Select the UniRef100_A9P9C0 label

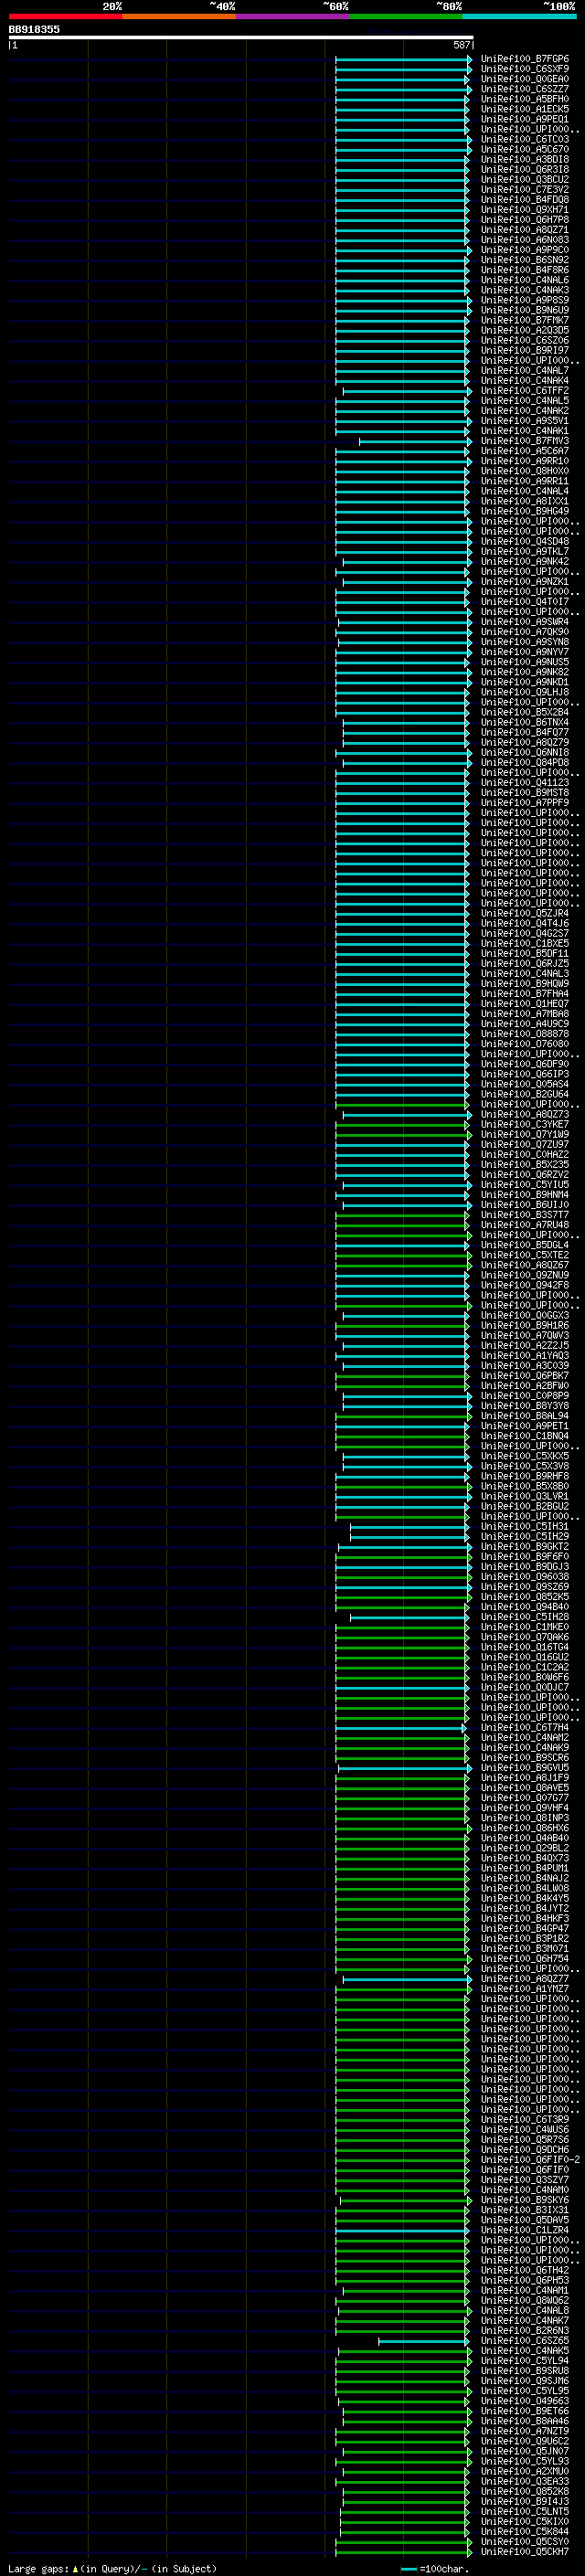(x=524, y=250)
